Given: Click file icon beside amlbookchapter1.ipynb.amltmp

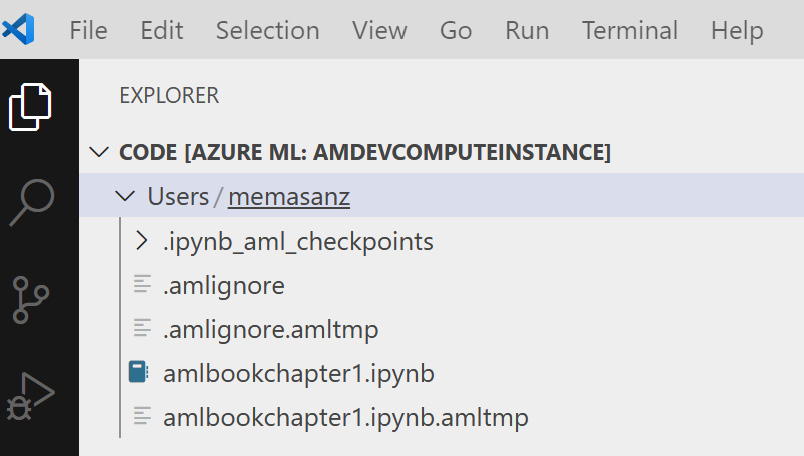Looking at the screenshot, I should (142, 416).
